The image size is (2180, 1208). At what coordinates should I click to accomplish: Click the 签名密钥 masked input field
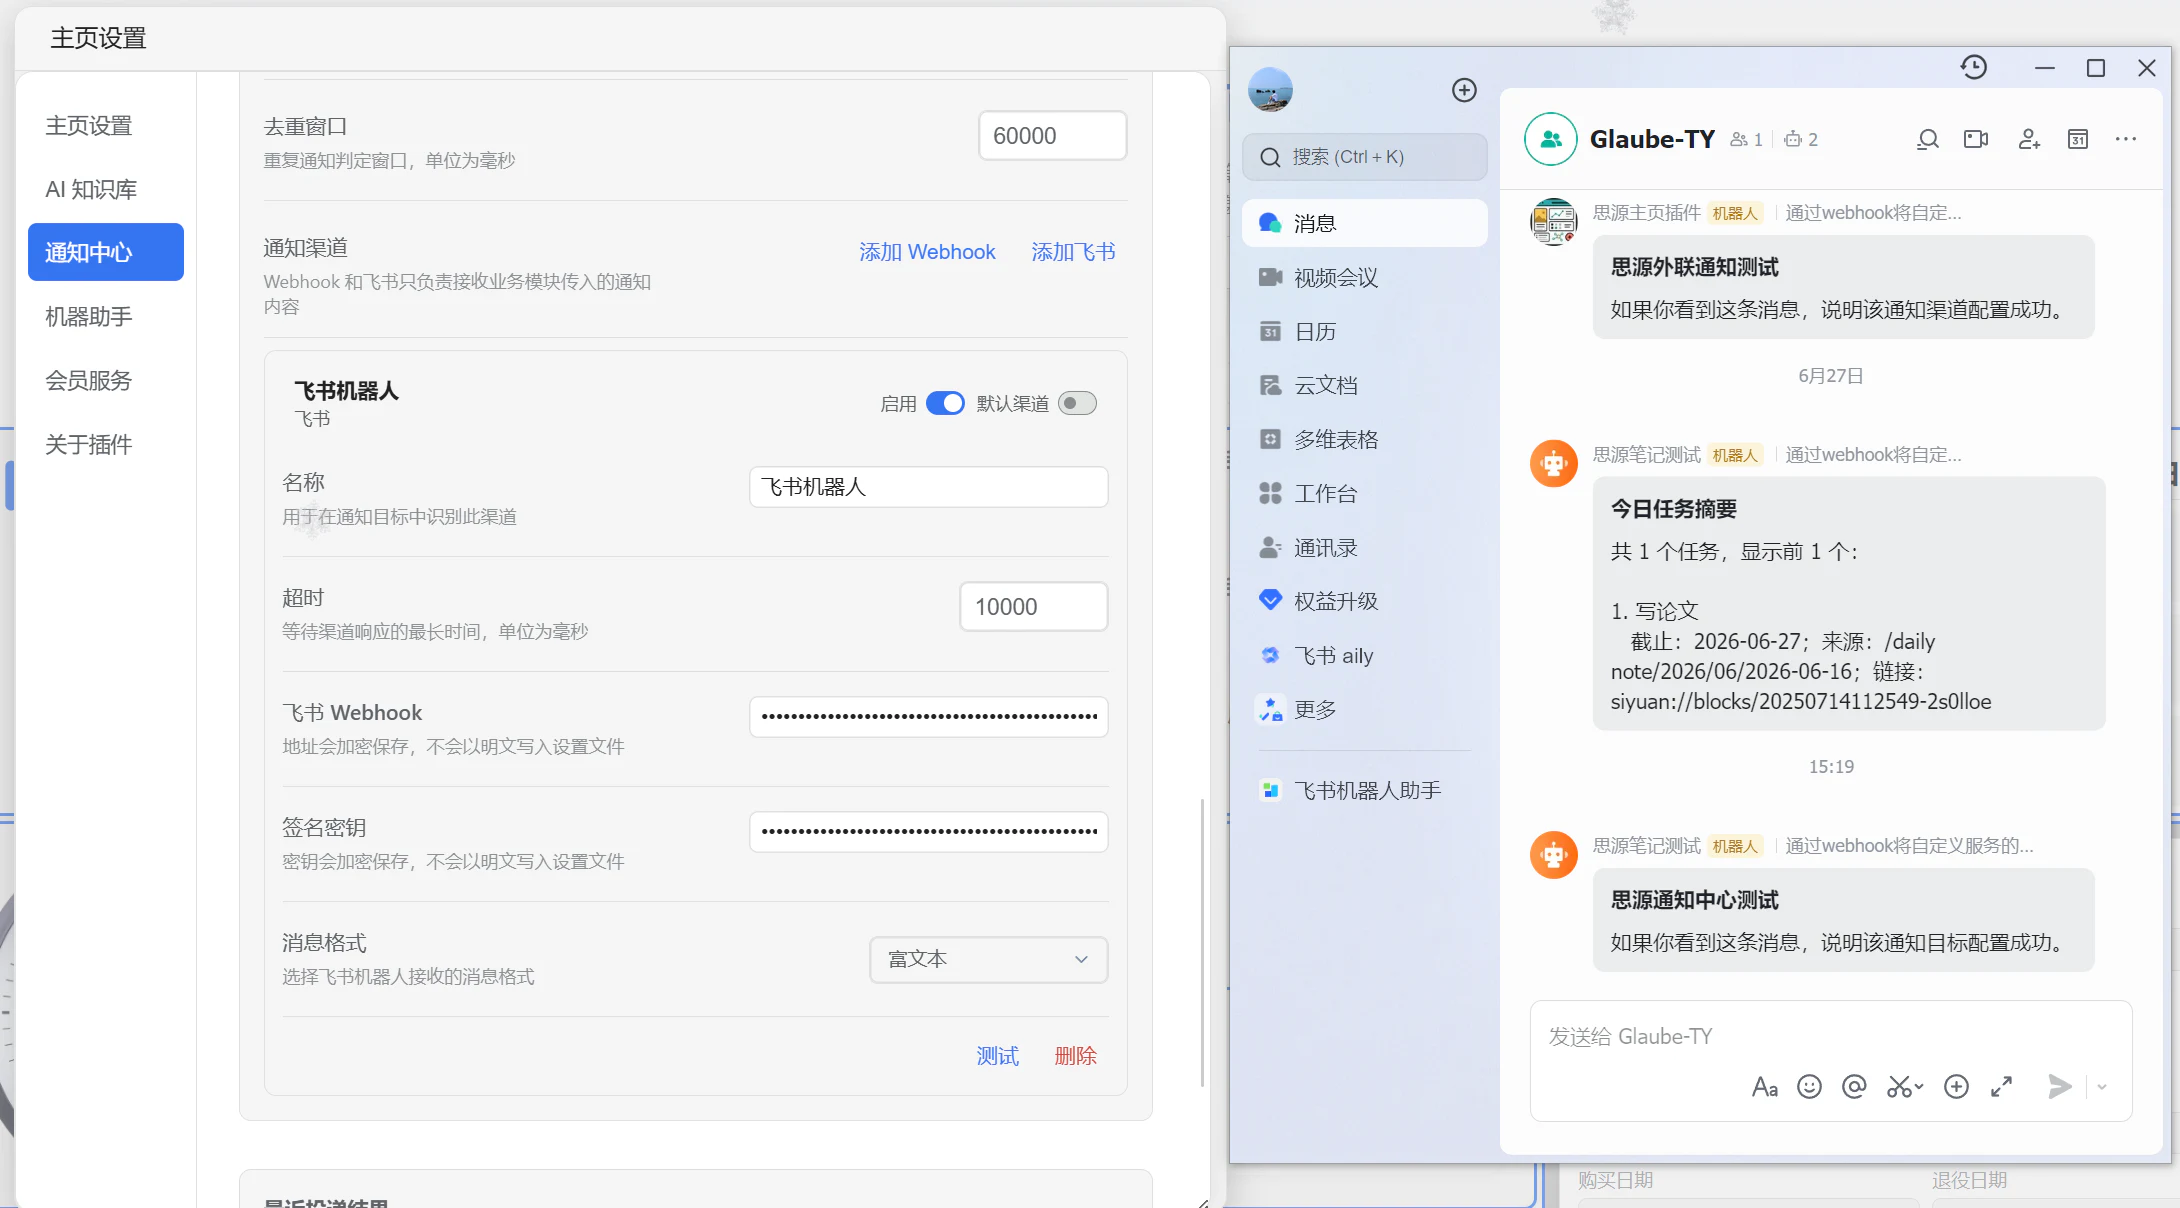(928, 832)
